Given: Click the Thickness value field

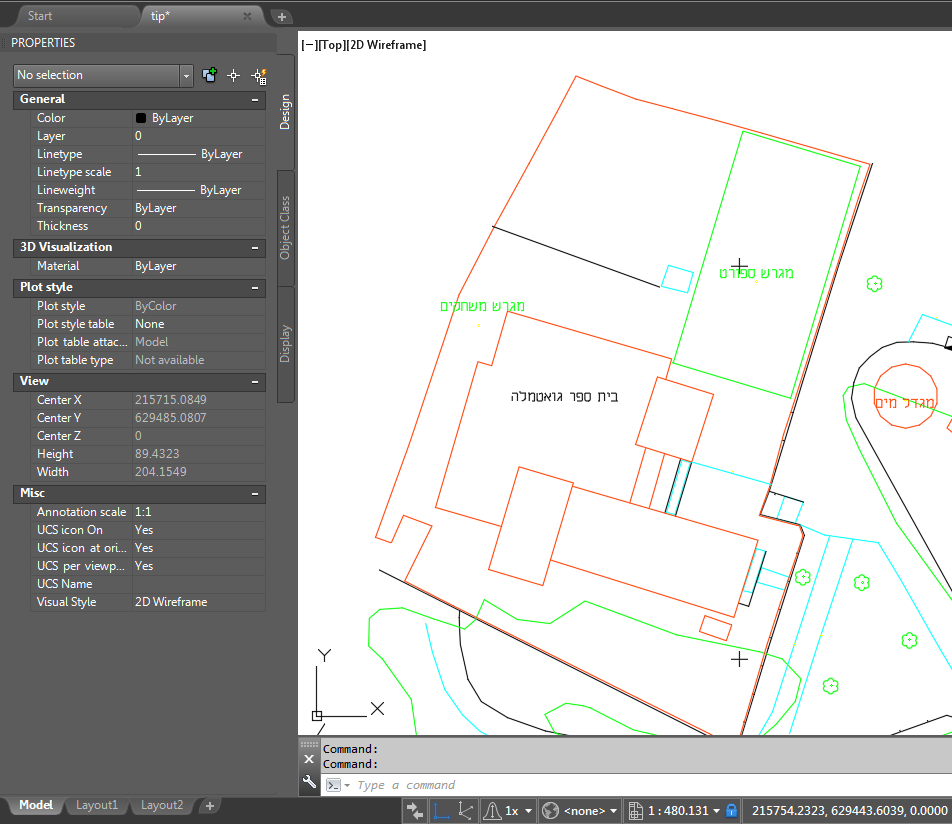Looking at the screenshot, I should 199,226.
